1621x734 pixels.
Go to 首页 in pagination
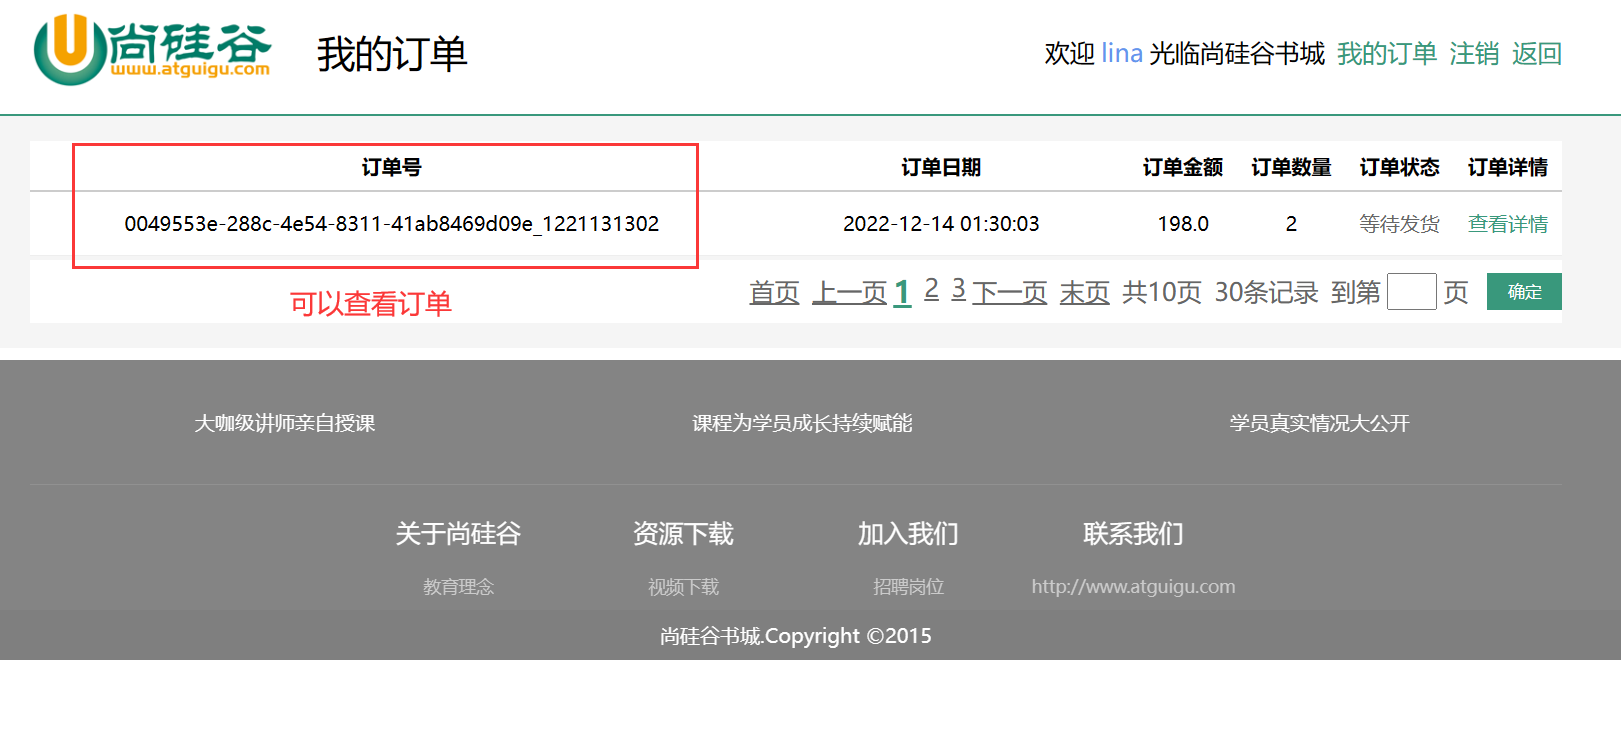click(774, 292)
